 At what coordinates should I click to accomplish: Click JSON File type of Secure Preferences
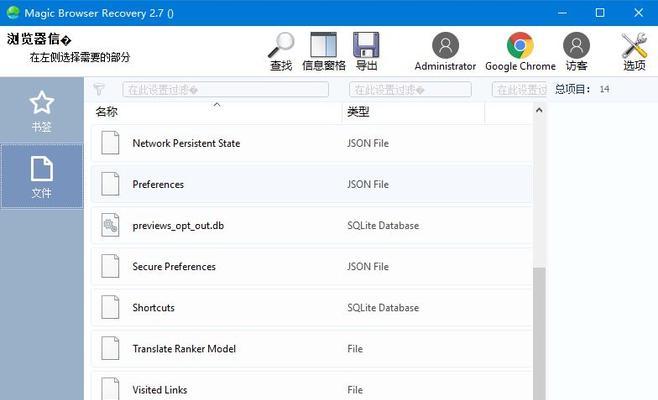point(368,267)
